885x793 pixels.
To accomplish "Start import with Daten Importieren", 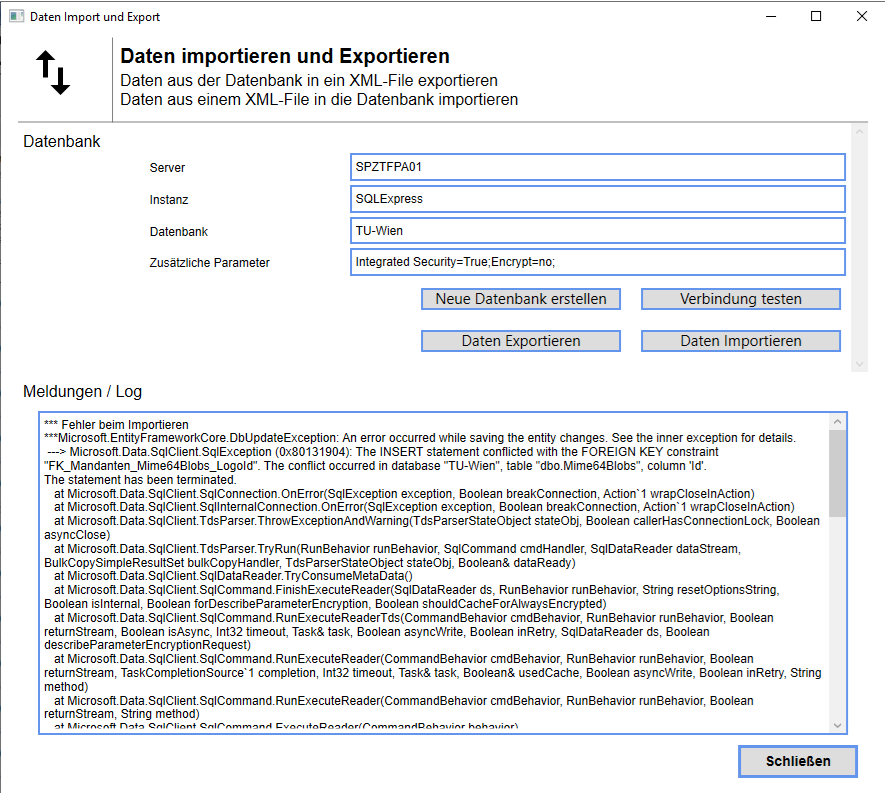I will click(x=740, y=341).
